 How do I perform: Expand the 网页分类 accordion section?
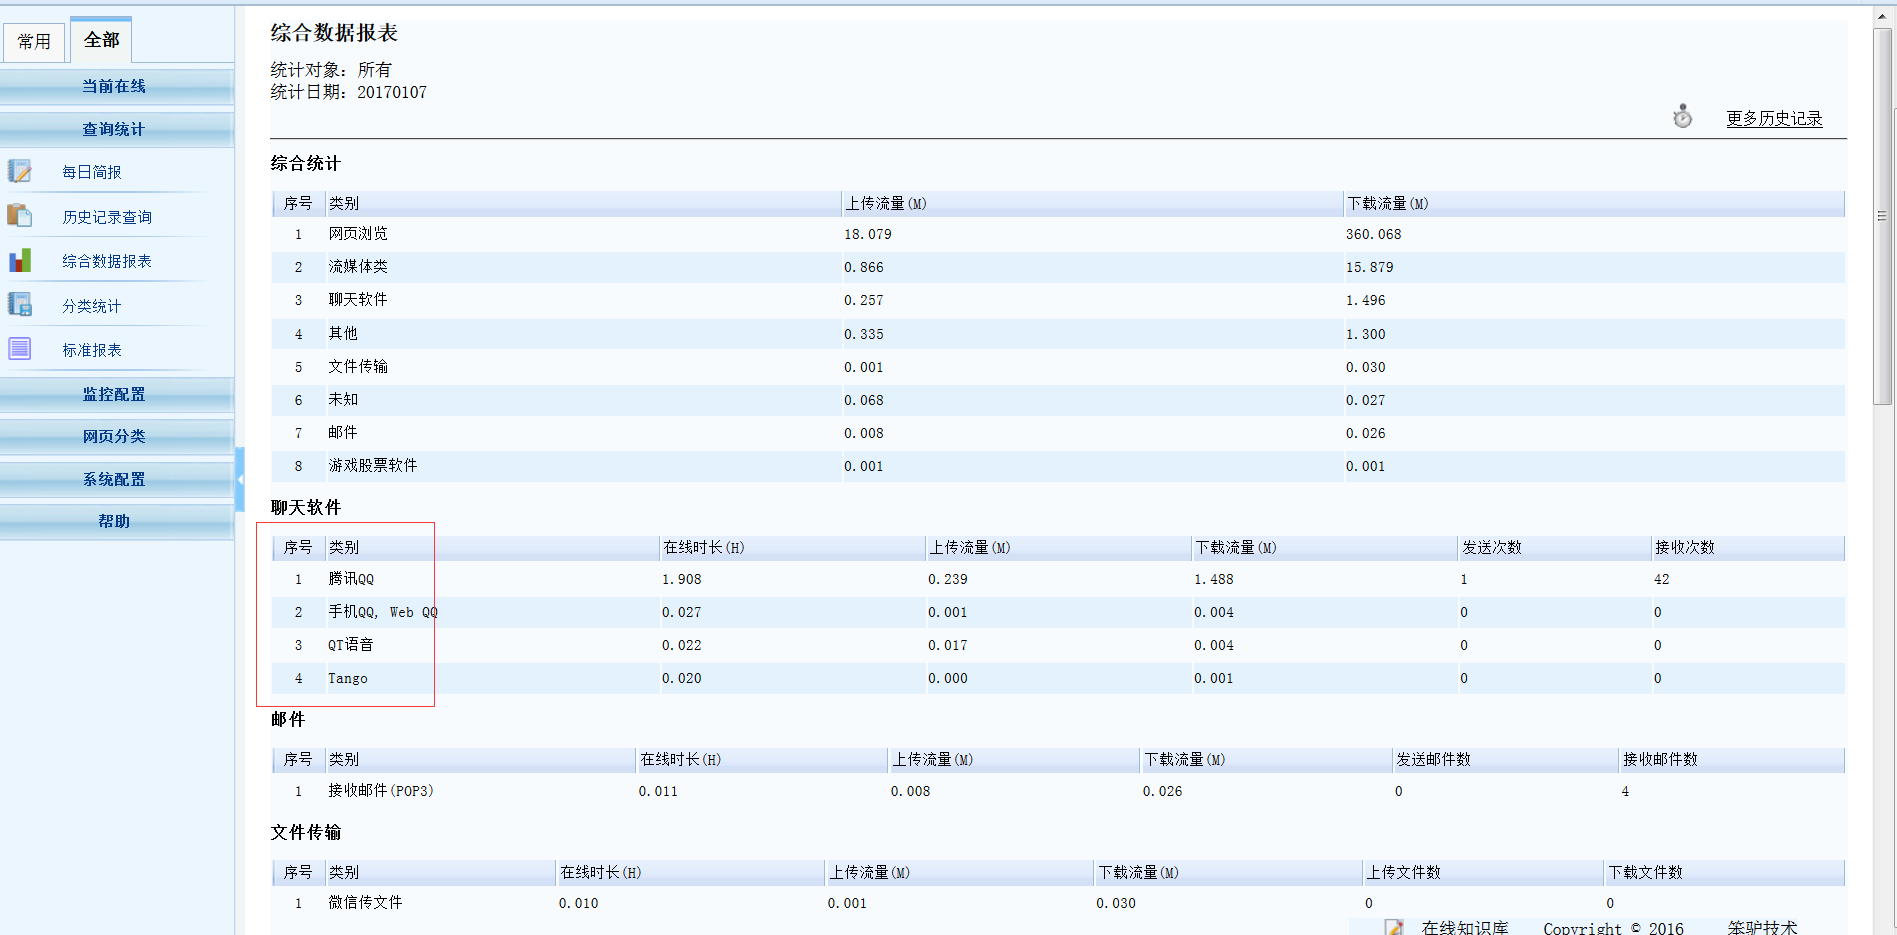point(114,436)
